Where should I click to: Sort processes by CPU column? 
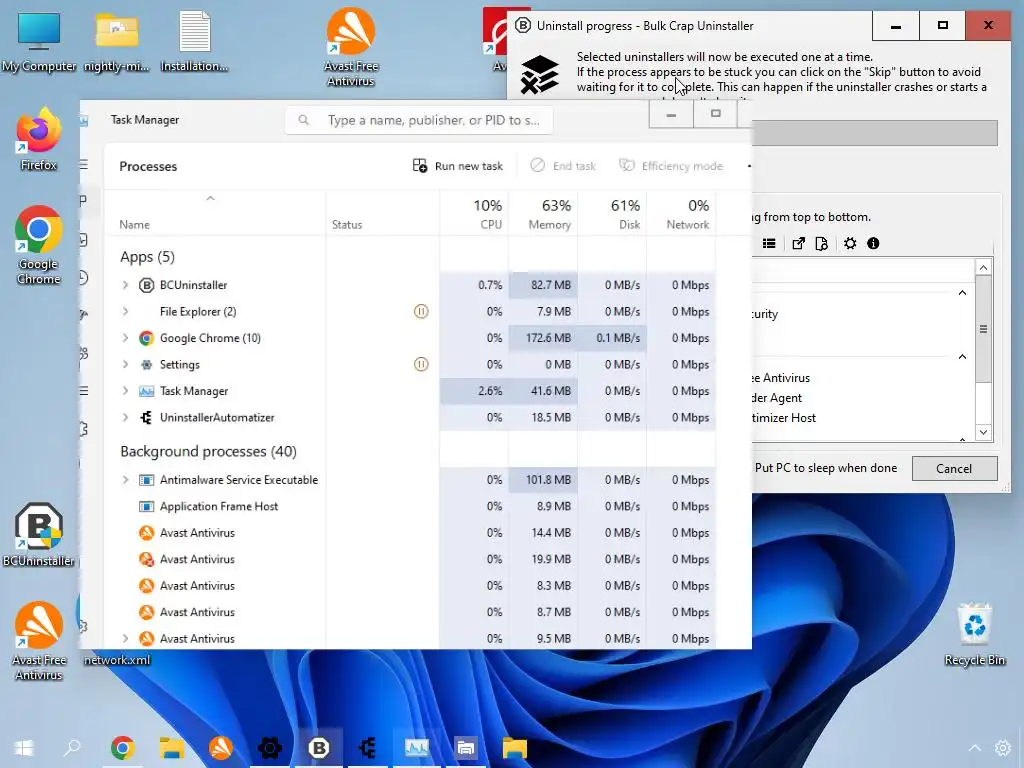(x=474, y=214)
